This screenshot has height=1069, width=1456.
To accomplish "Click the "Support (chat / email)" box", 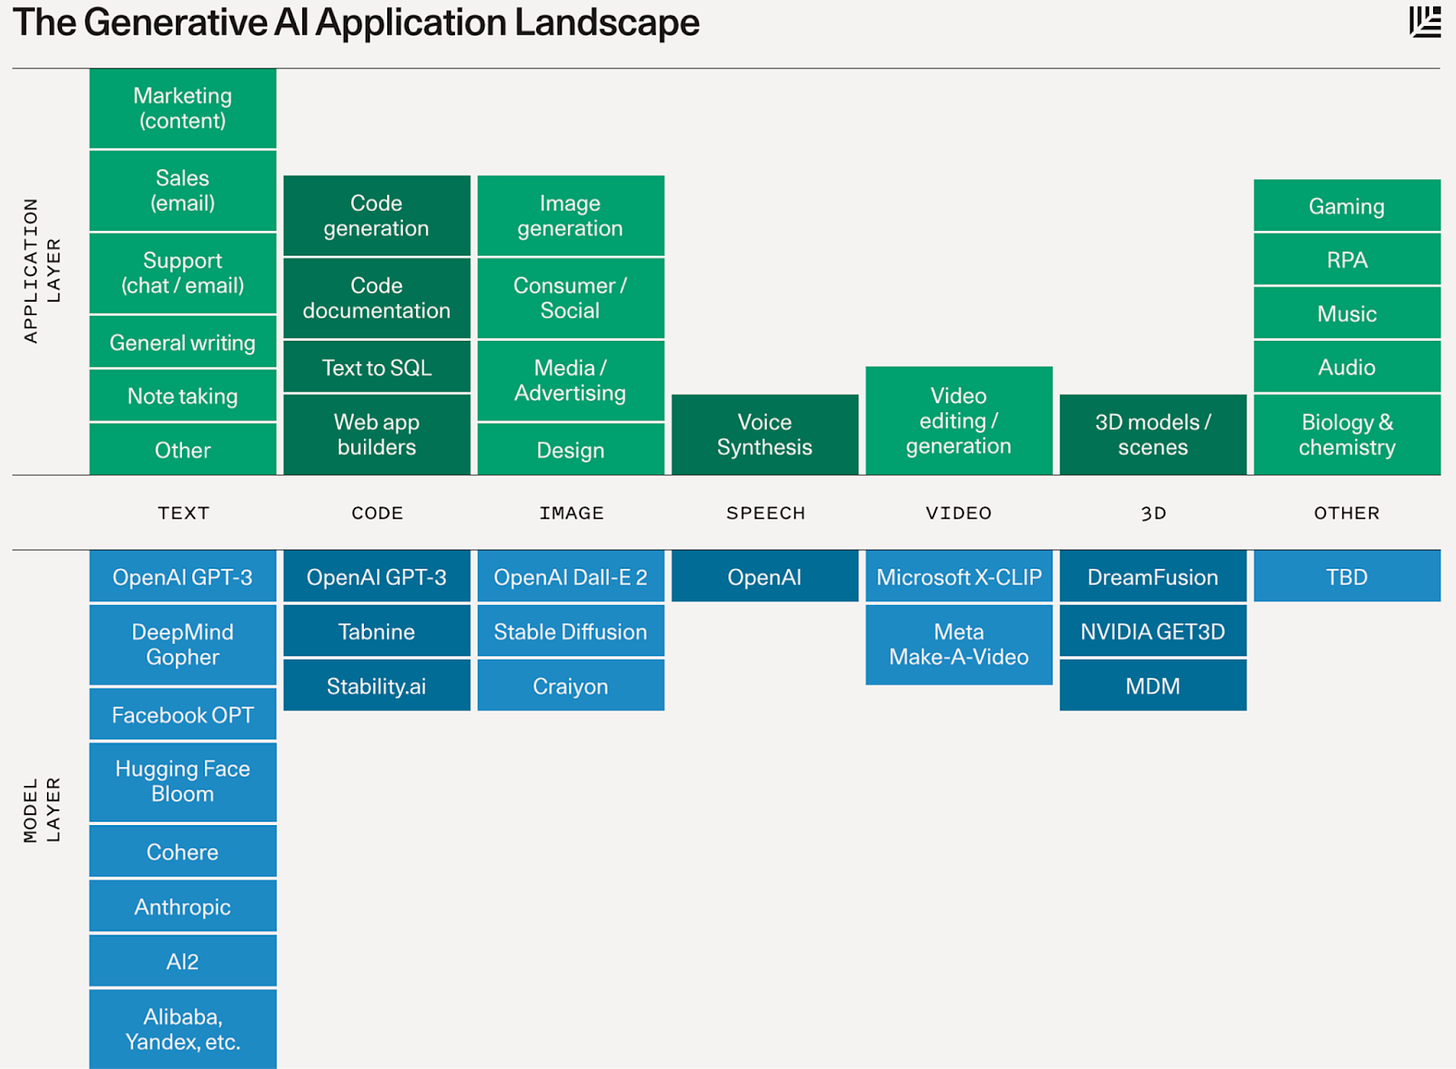I will [183, 273].
